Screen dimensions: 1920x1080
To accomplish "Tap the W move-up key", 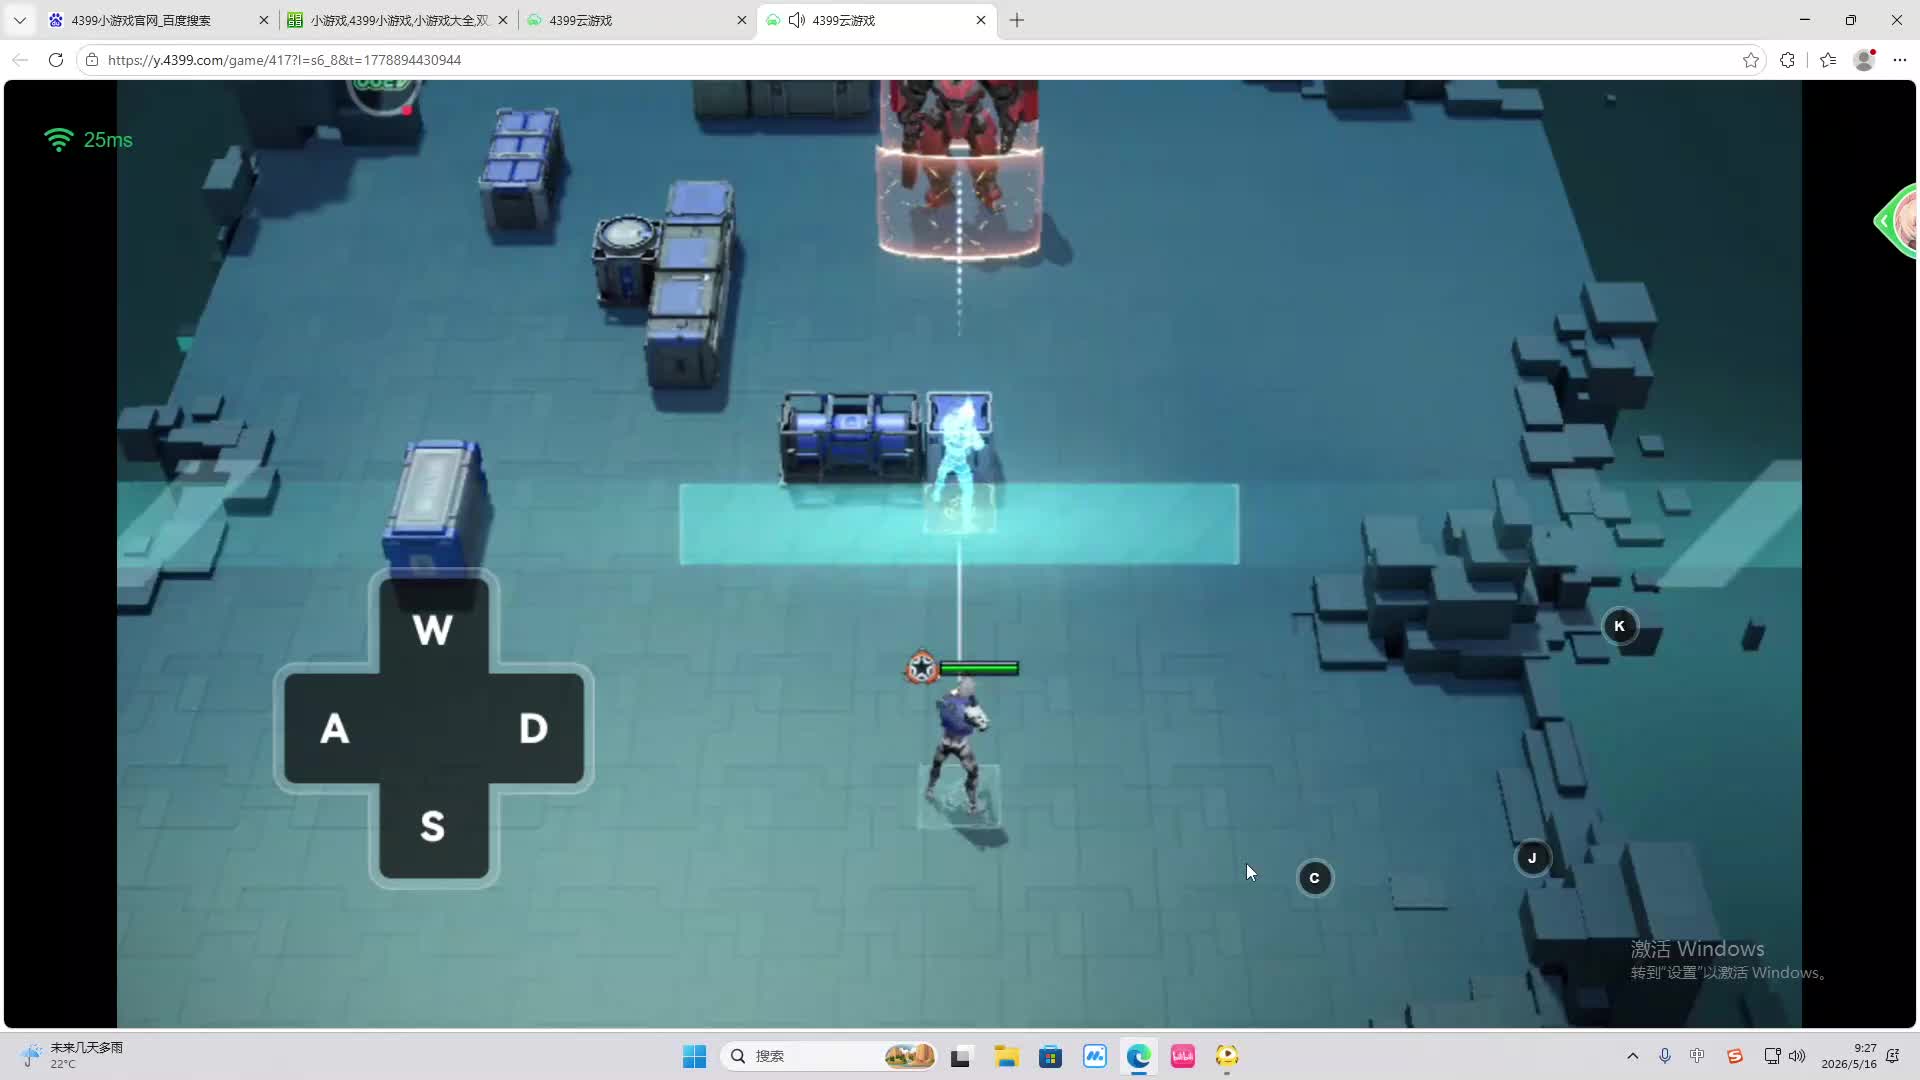I will click(x=433, y=629).
